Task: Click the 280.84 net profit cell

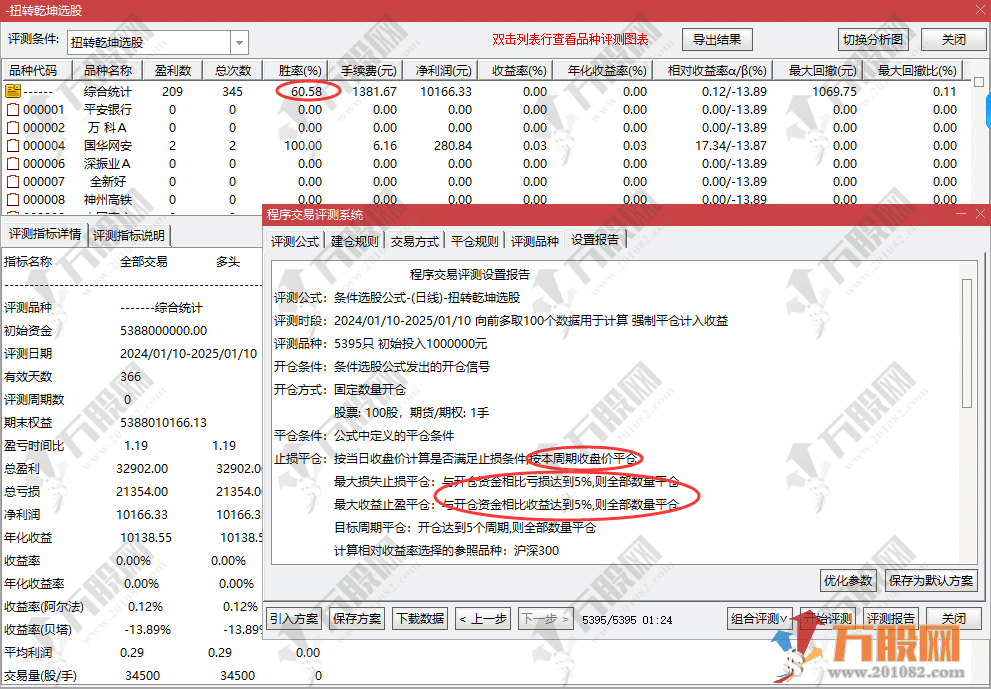Action: pyautogui.click(x=453, y=145)
